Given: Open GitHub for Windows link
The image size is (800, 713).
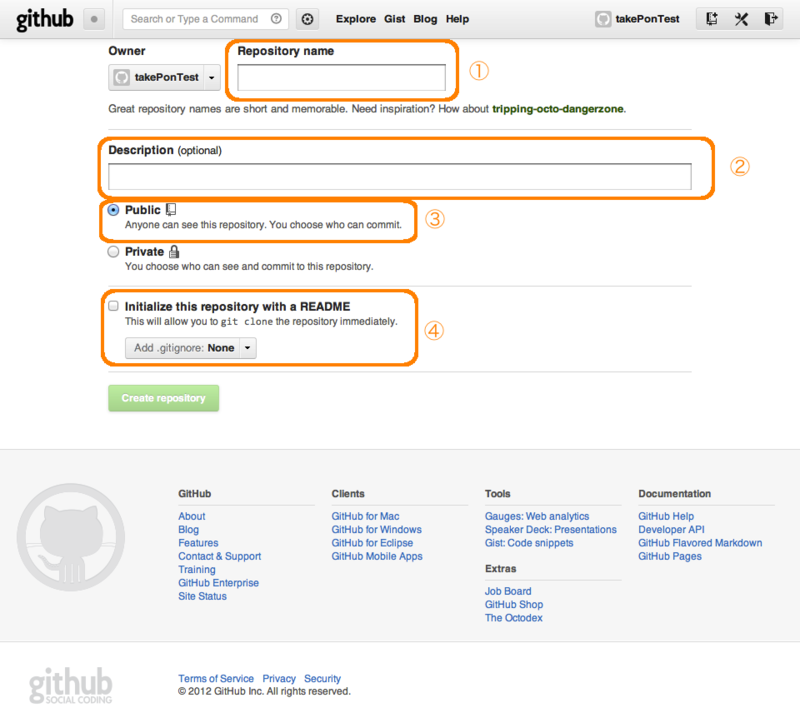Looking at the screenshot, I should [377, 530].
